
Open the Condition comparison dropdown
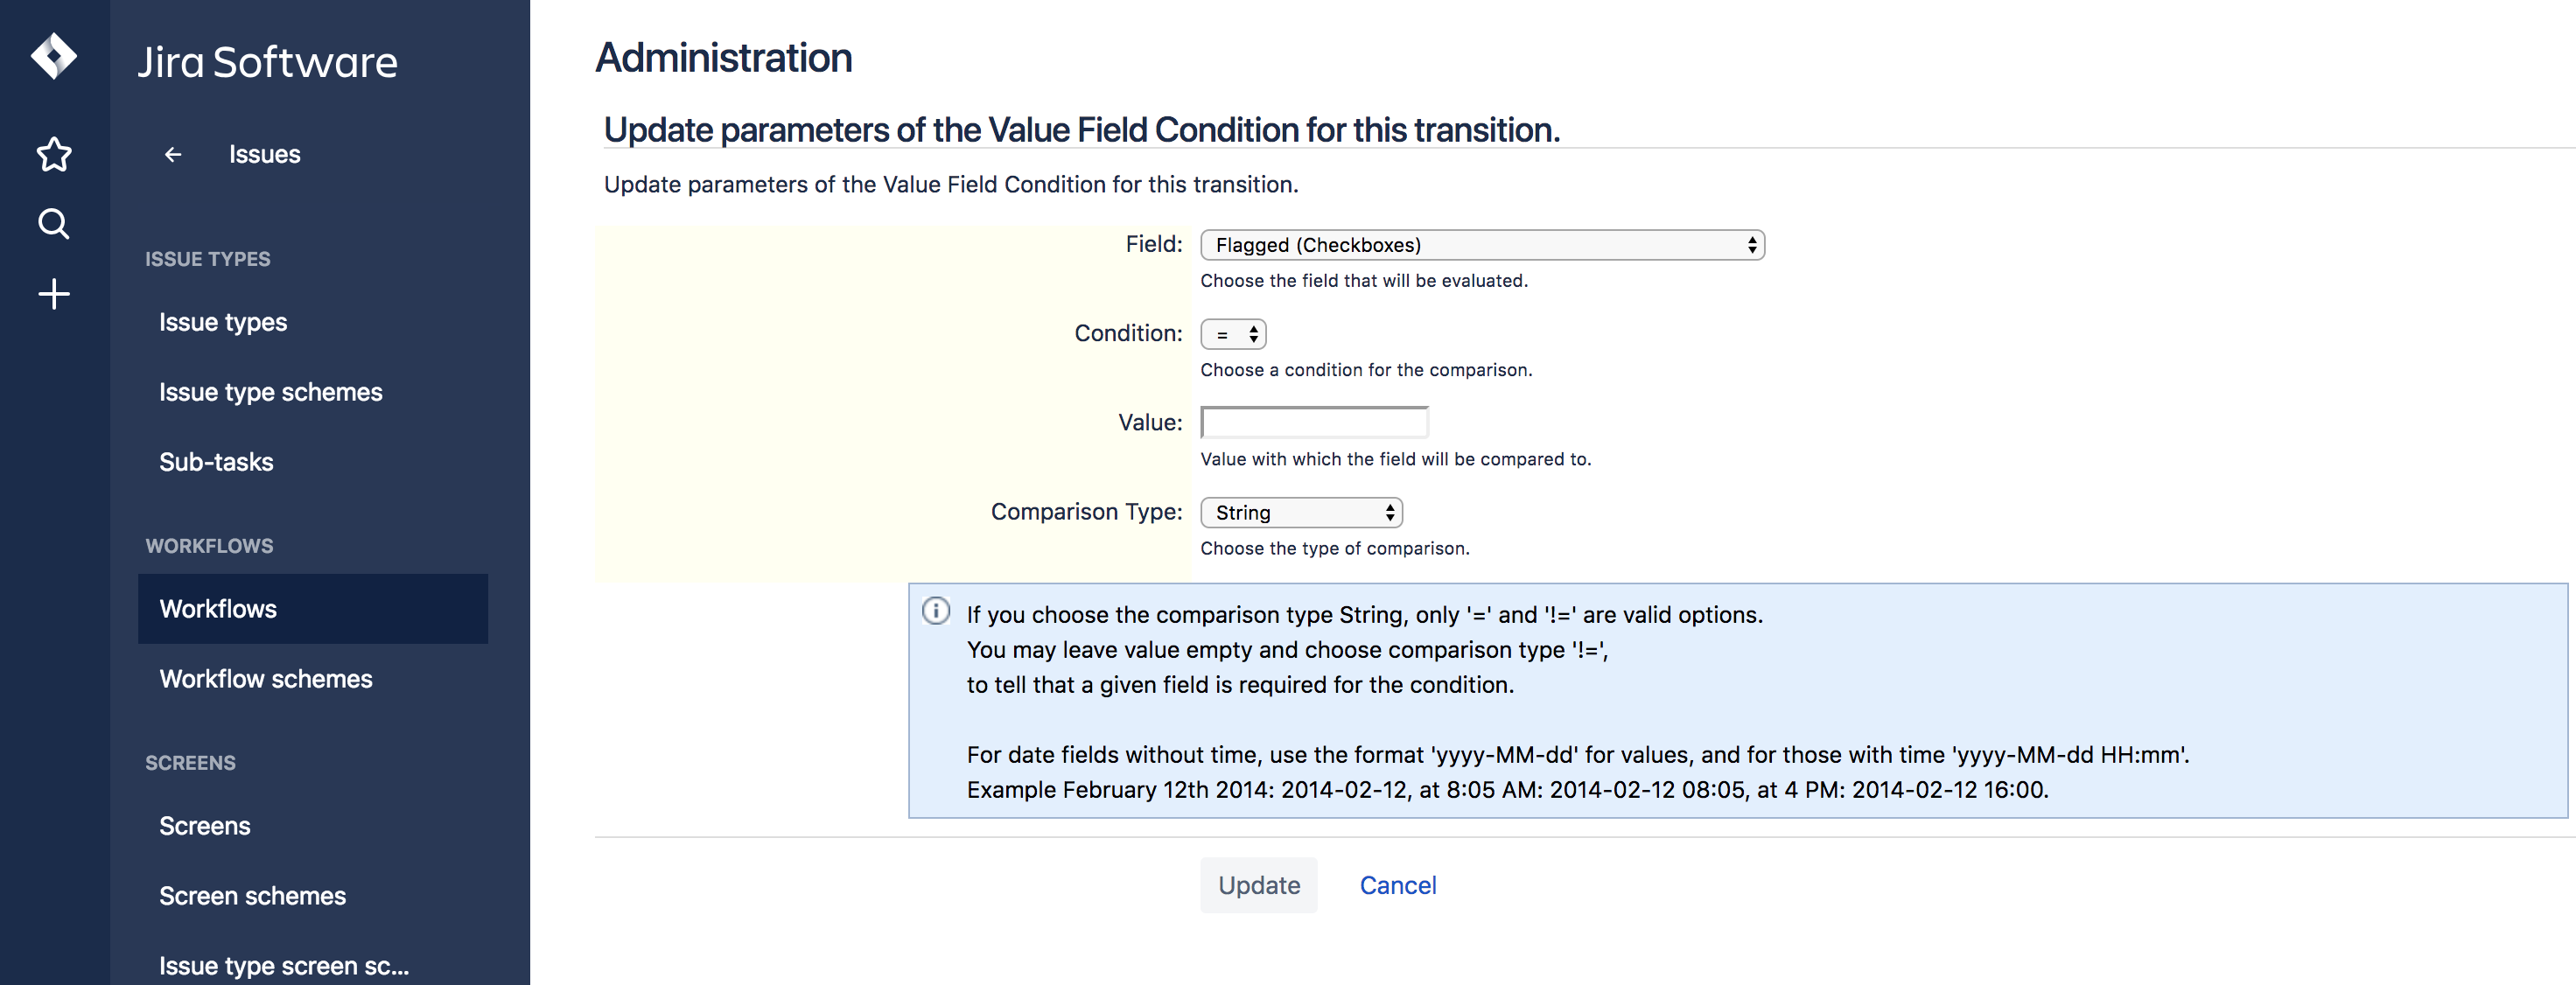[1233, 334]
